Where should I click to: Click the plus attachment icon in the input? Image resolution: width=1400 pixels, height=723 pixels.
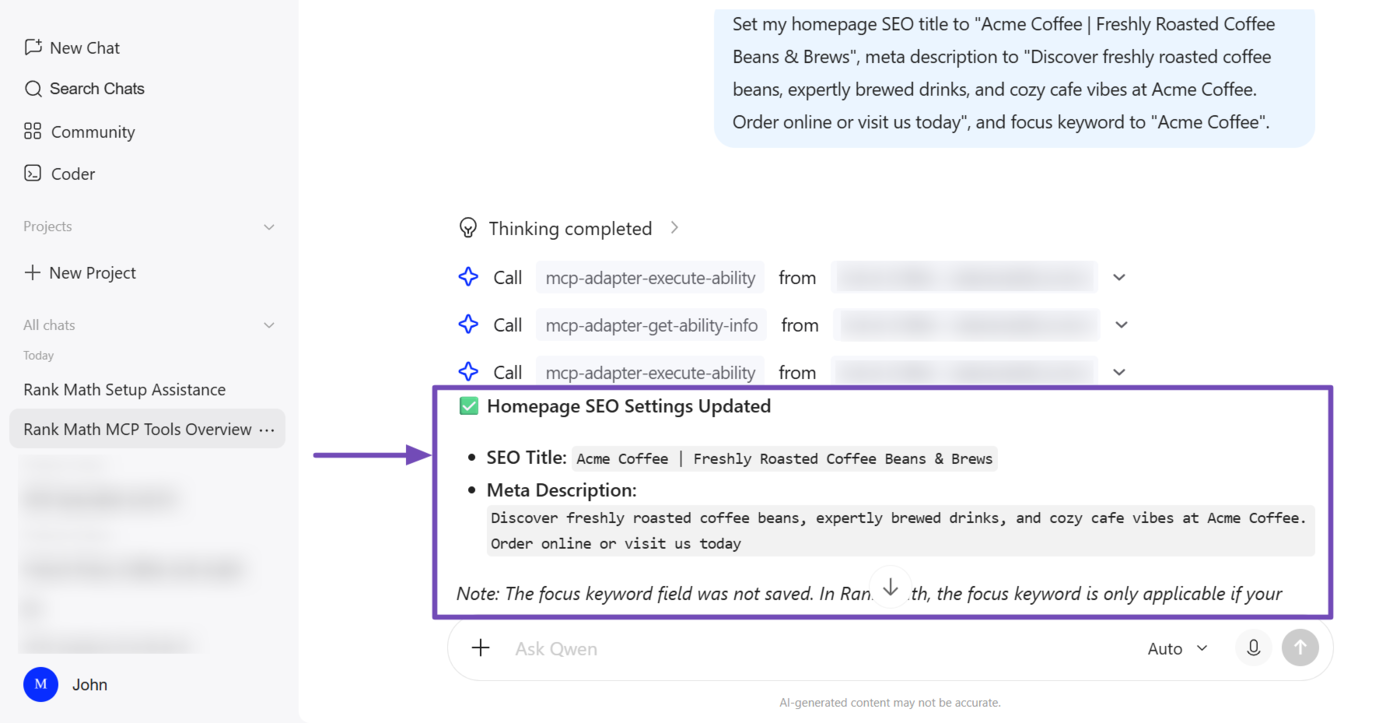pos(481,648)
